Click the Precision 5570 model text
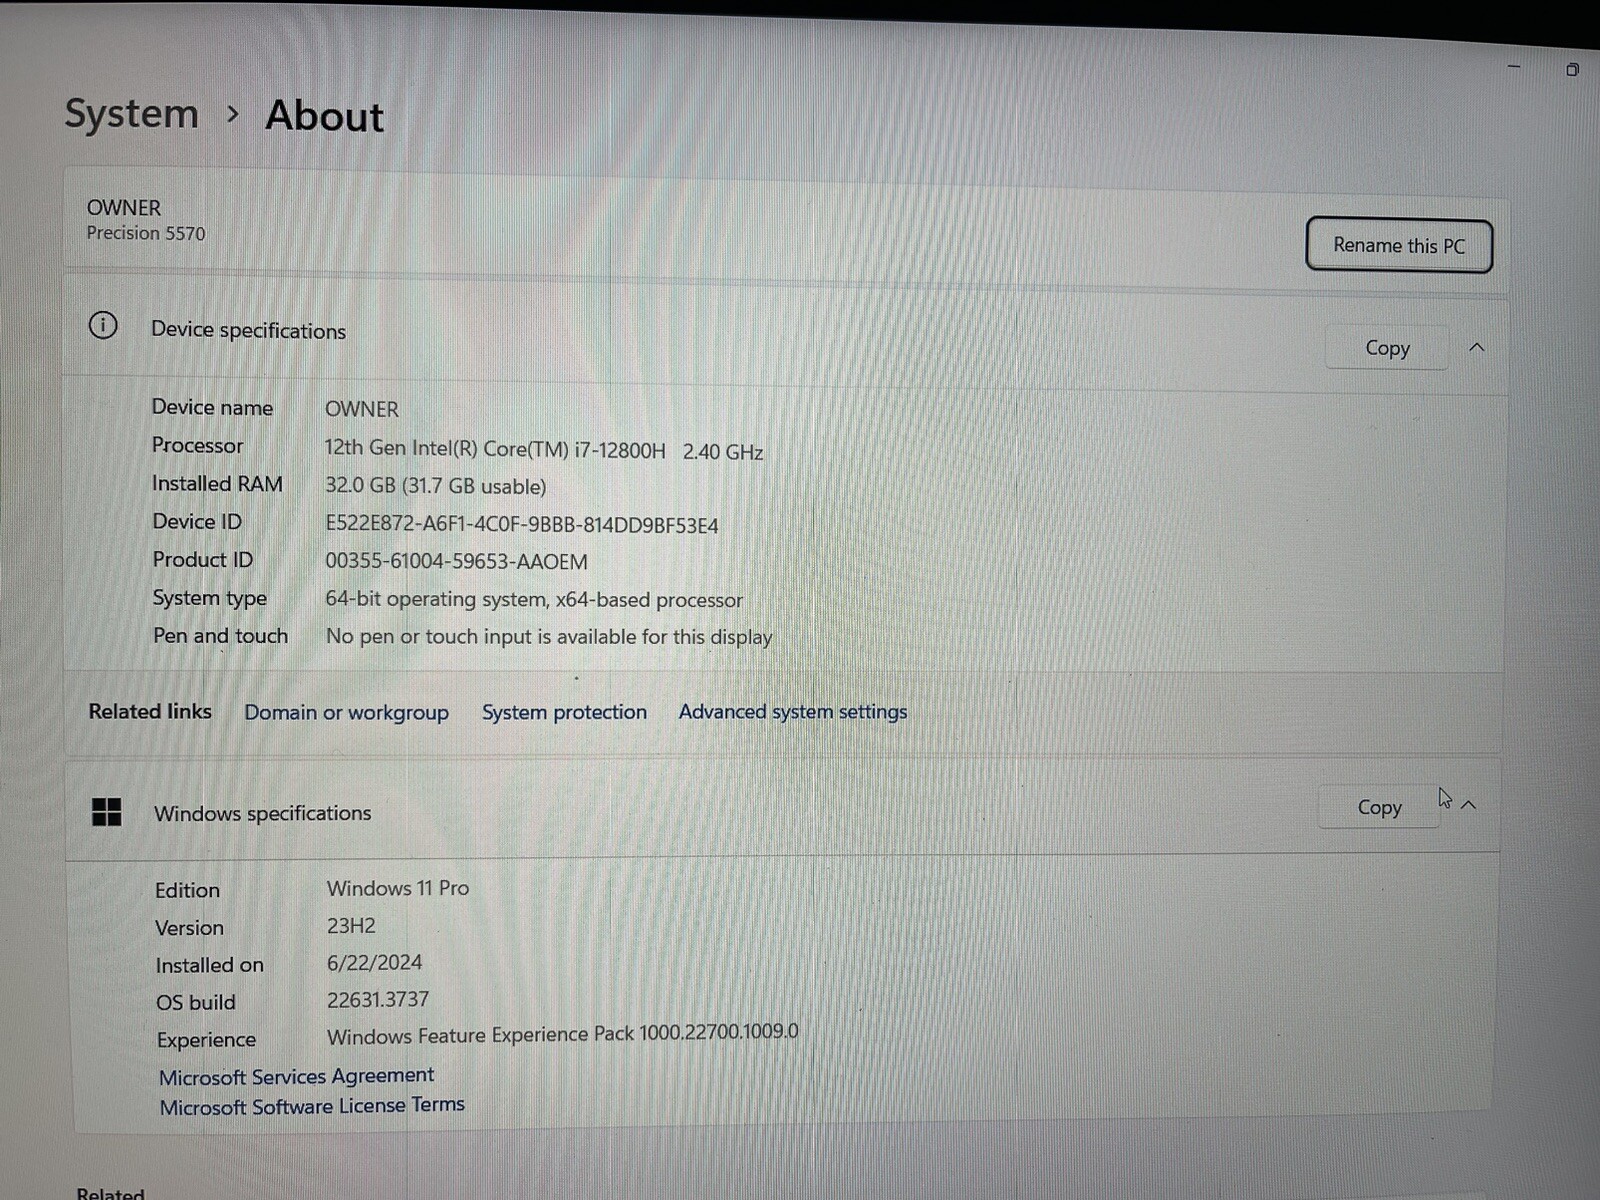Viewport: 1600px width, 1200px height. click(146, 233)
